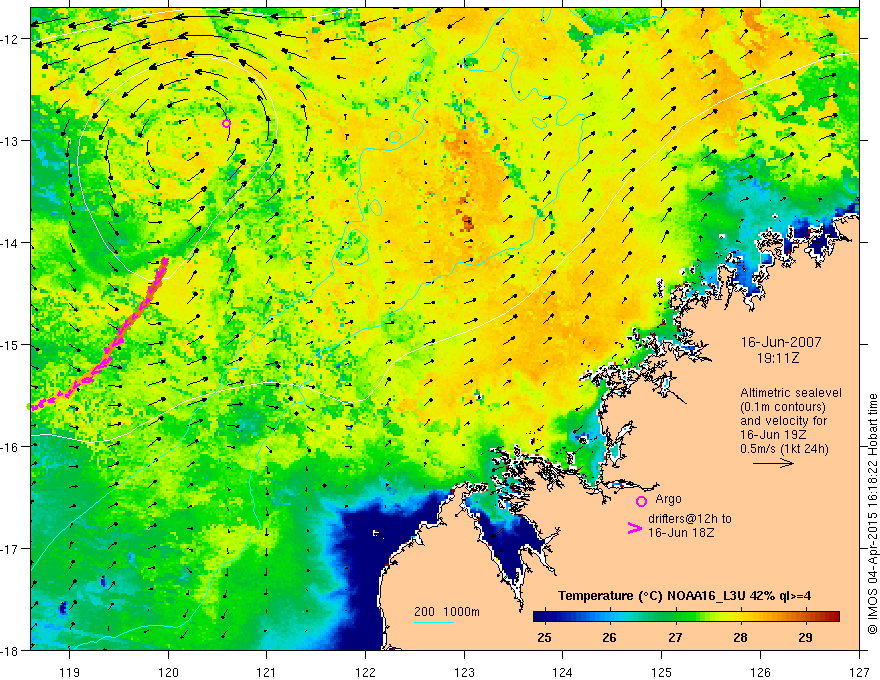Click the "16-Jun 19Z" text
The height and width of the screenshot is (680, 880).
point(771,435)
